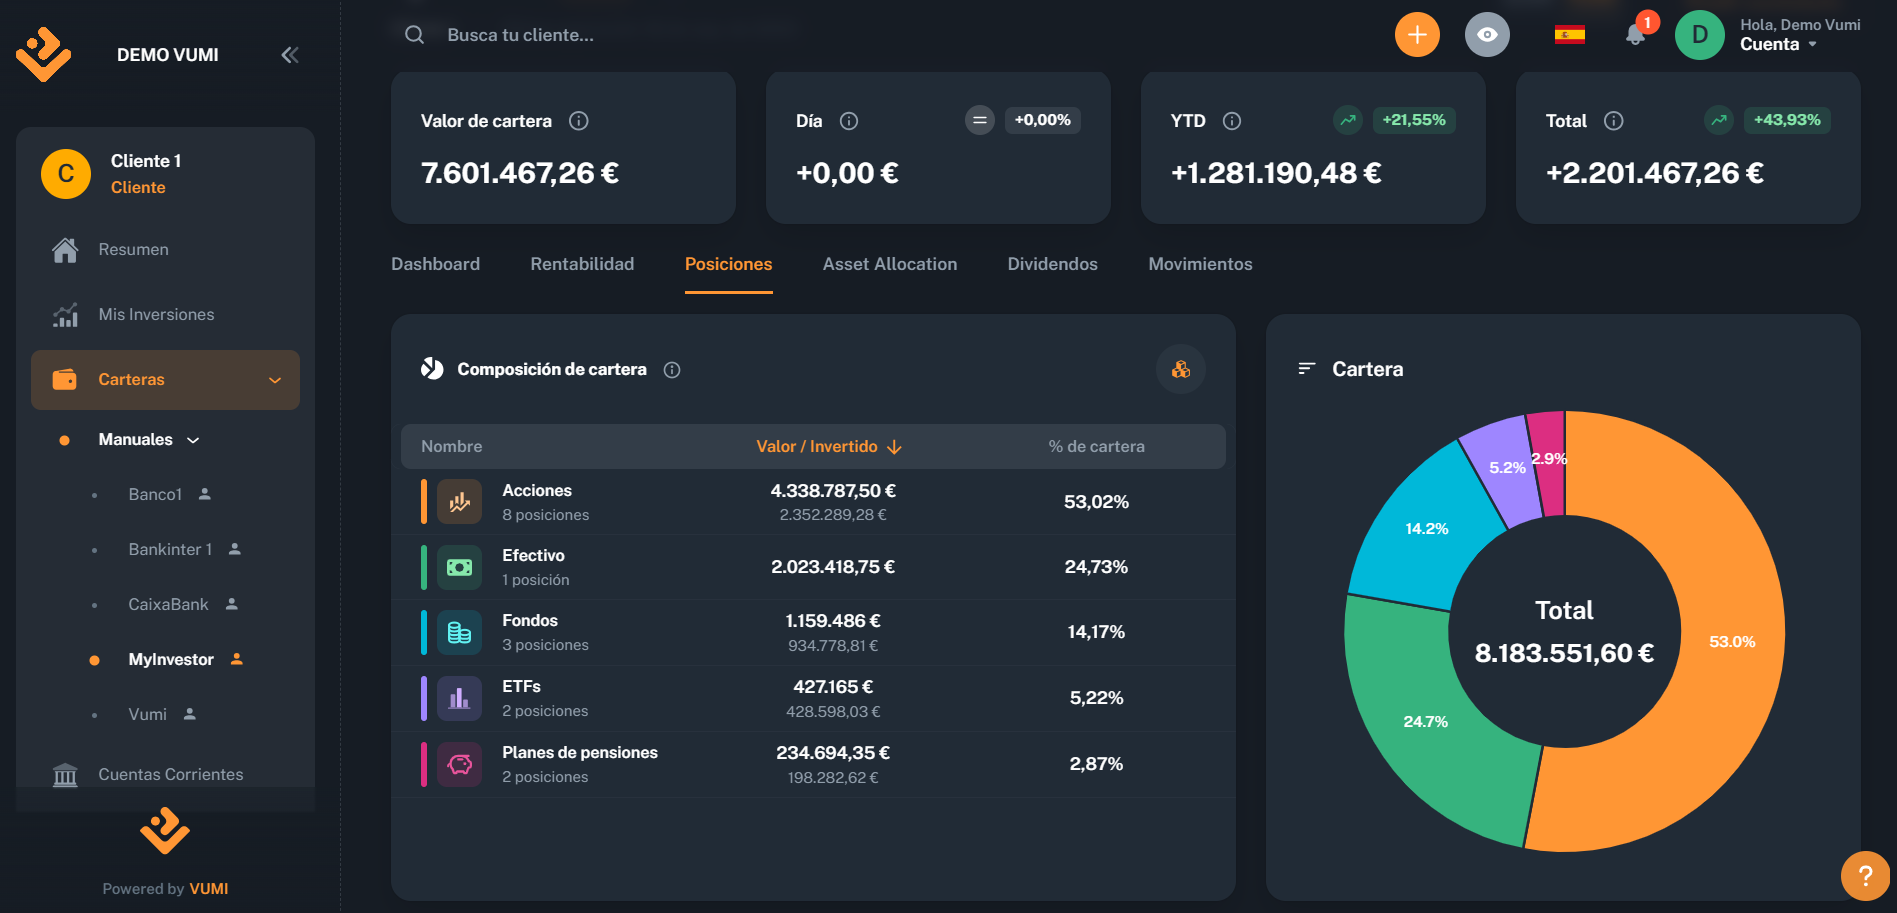Open the cubes grouping icon in Composición de cartera
The width and height of the screenshot is (1897, 913).
tap(1181, 369)
